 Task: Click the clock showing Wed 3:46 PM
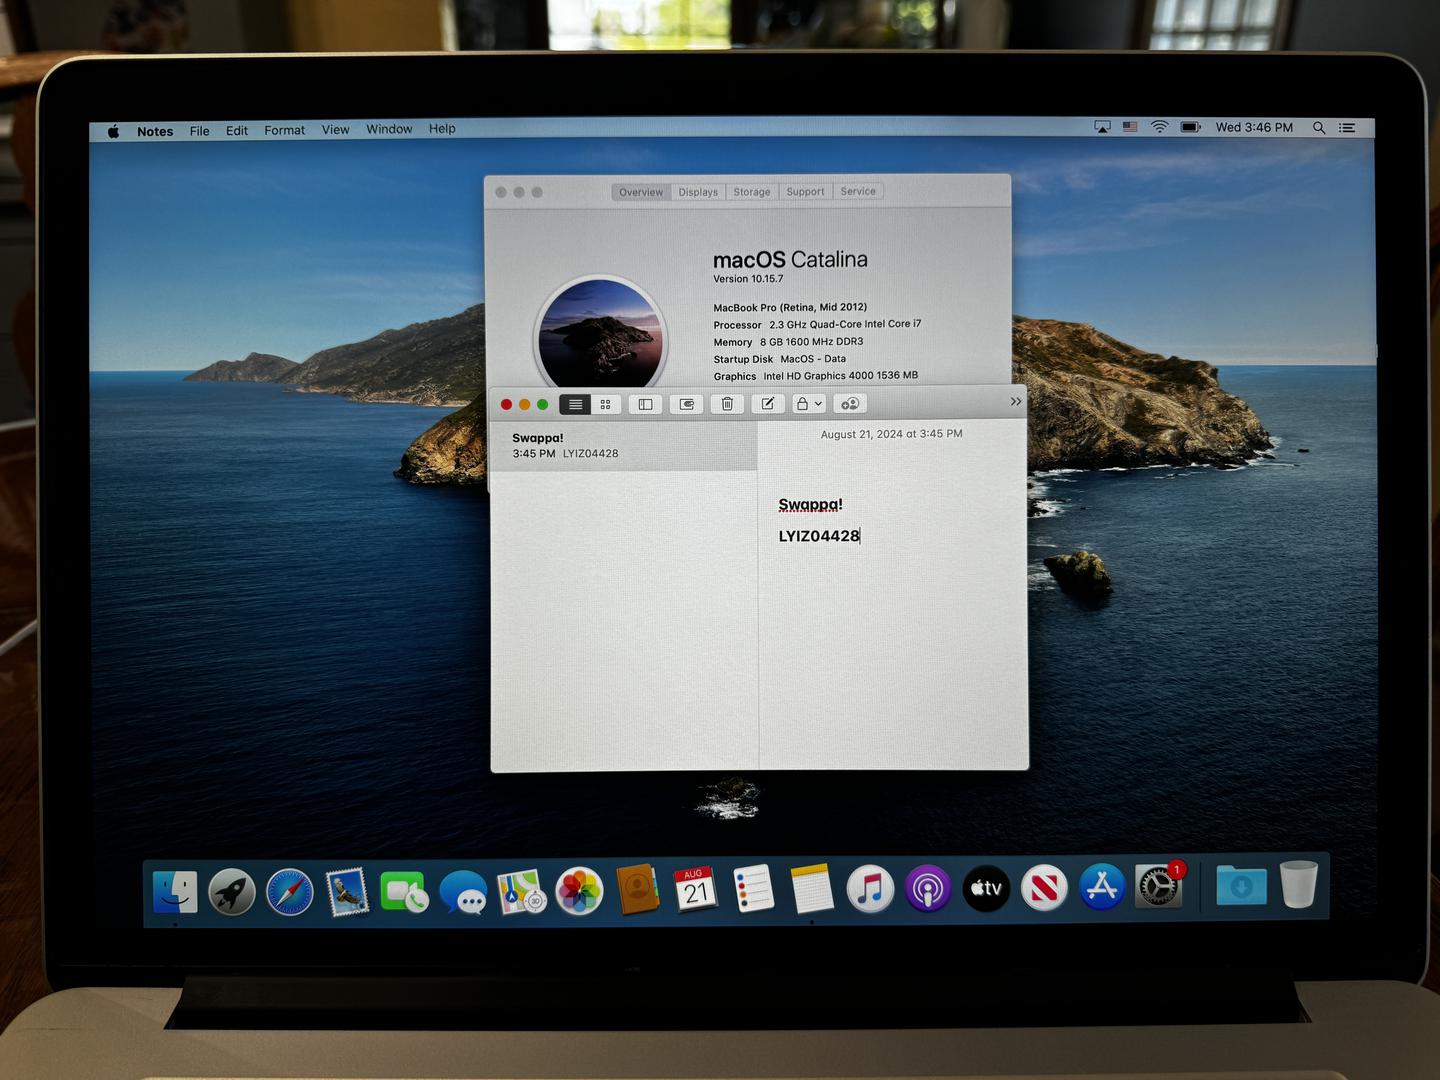point(1254,127)
